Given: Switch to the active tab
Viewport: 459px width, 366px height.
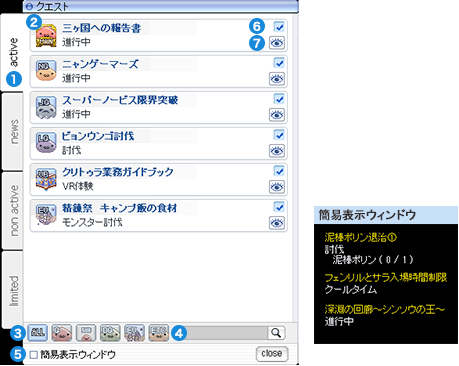Looking at the screenshot, I should coord(13,52).
